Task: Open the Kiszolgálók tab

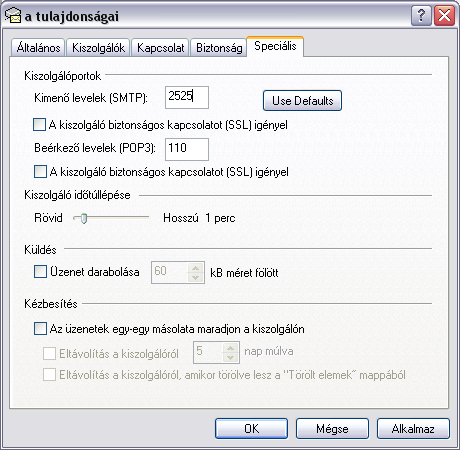Action: (x=98, y=48)
